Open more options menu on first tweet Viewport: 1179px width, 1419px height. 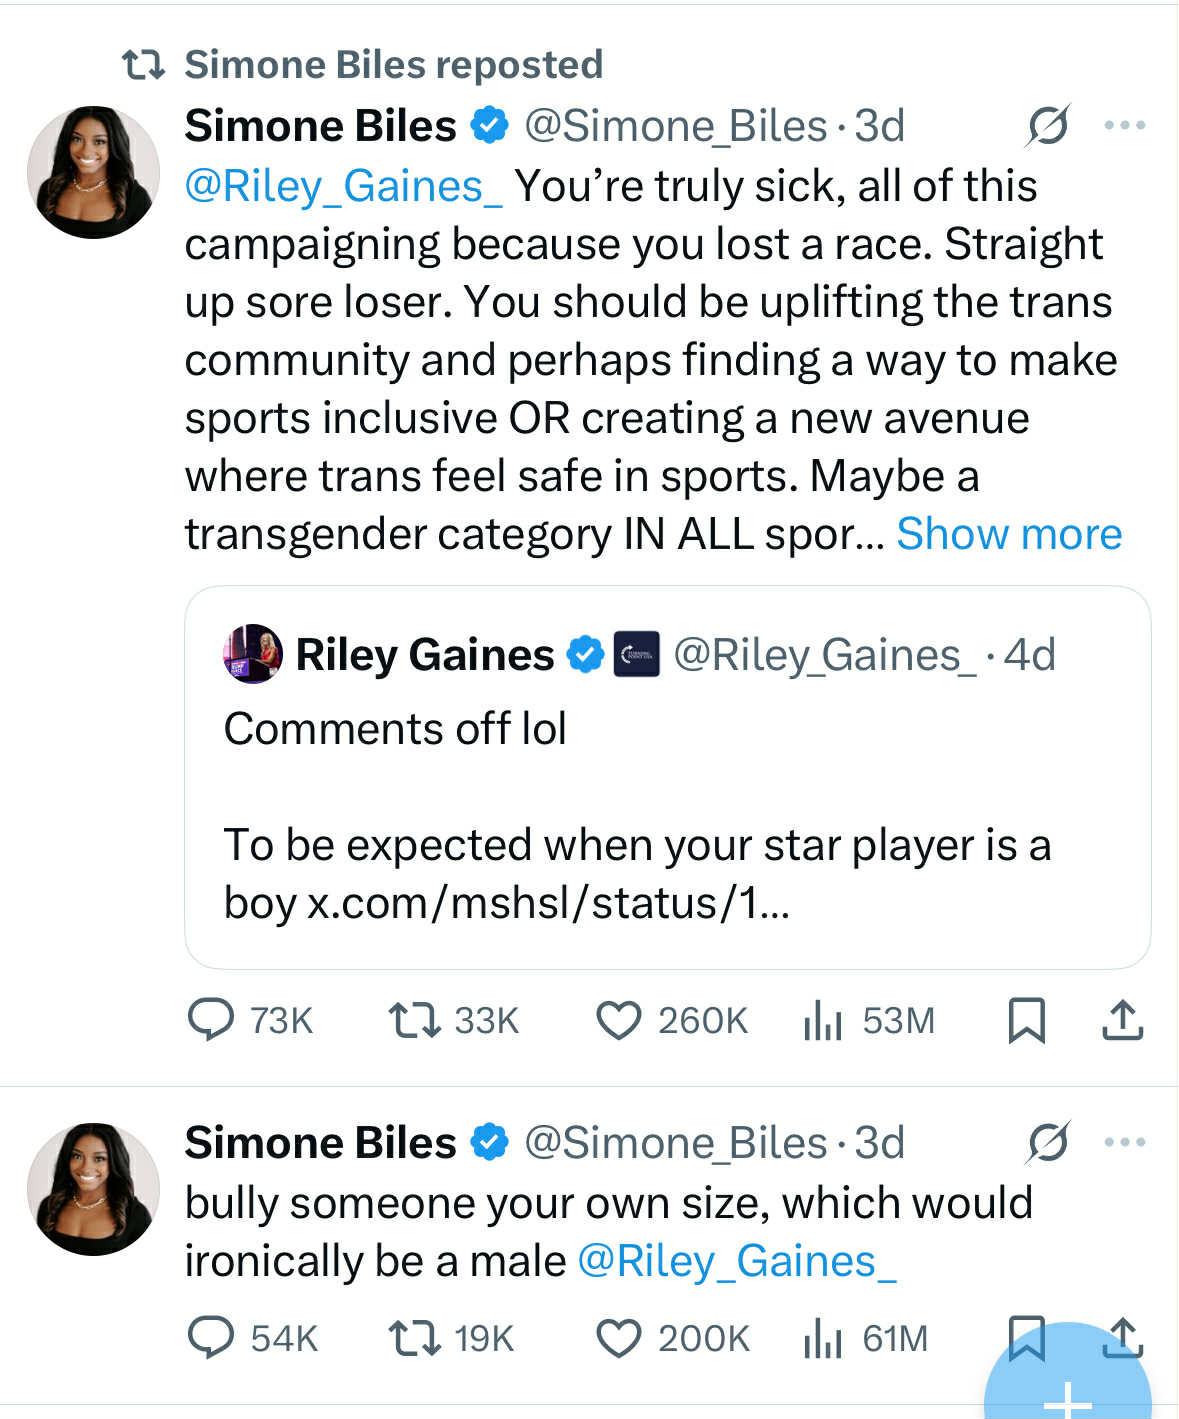point(1125,125)
